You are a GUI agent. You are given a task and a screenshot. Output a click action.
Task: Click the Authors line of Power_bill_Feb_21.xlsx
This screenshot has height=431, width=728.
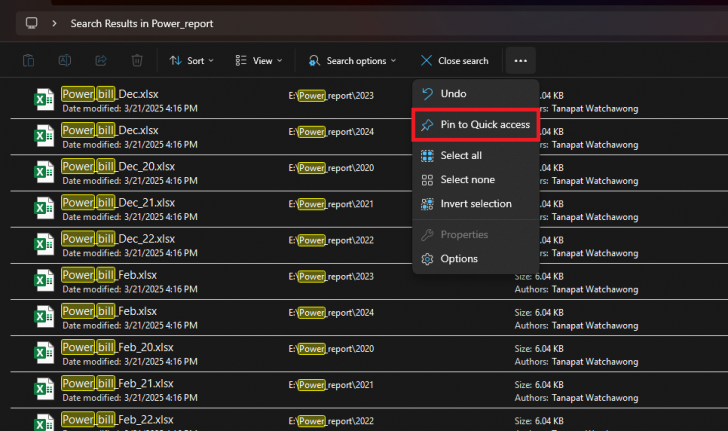[x=576, y=398]
